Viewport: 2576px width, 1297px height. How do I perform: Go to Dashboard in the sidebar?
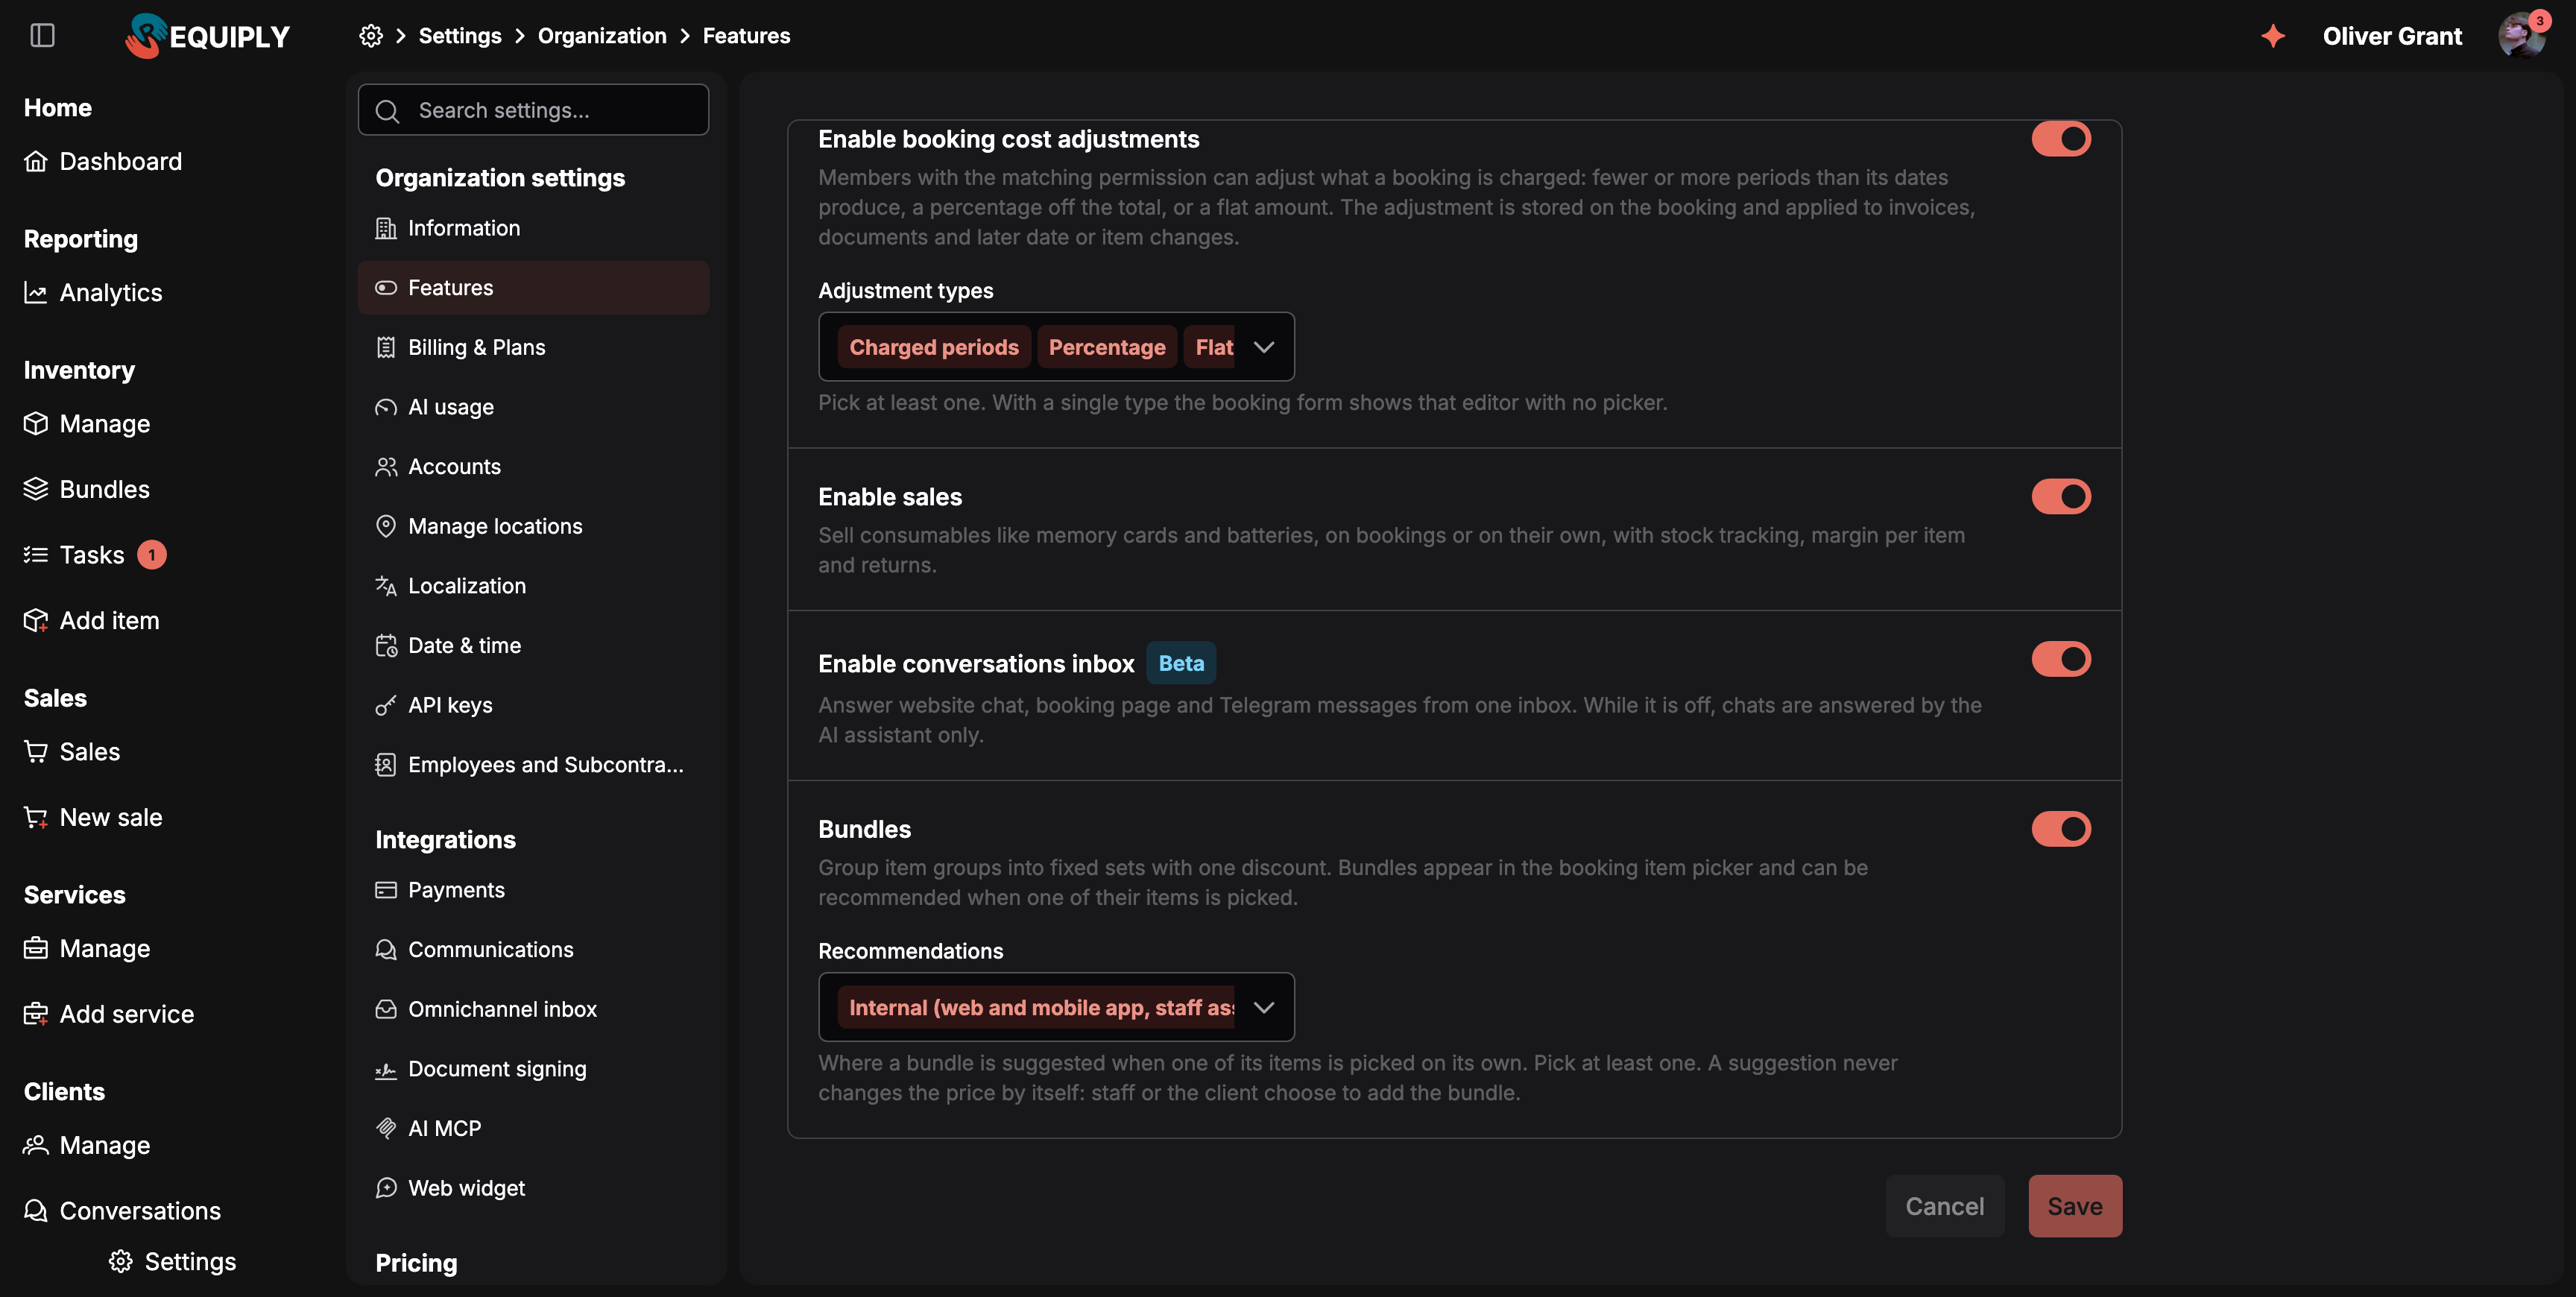tap(103, 161)
